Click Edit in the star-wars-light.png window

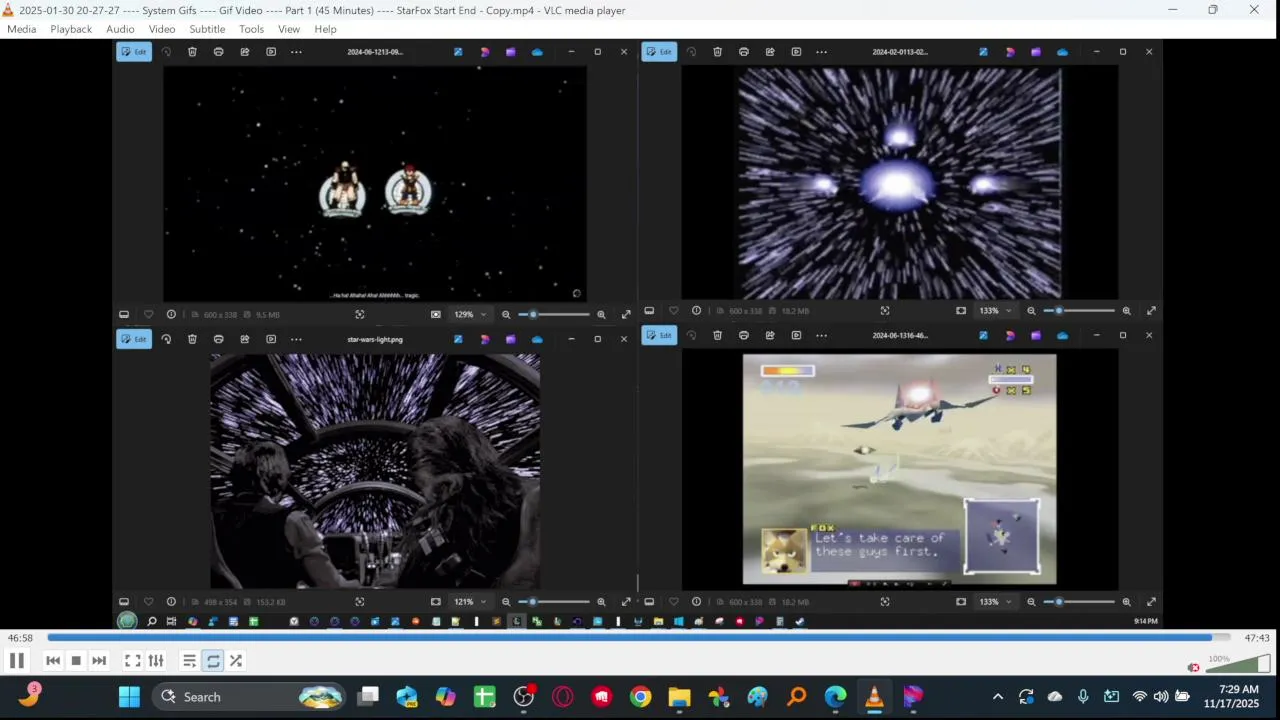click(134, 339)
